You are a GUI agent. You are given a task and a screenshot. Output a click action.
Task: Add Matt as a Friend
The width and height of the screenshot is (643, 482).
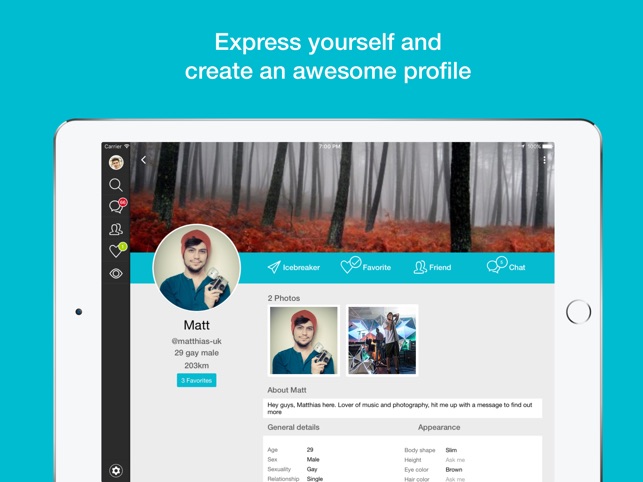click(432, 267)
